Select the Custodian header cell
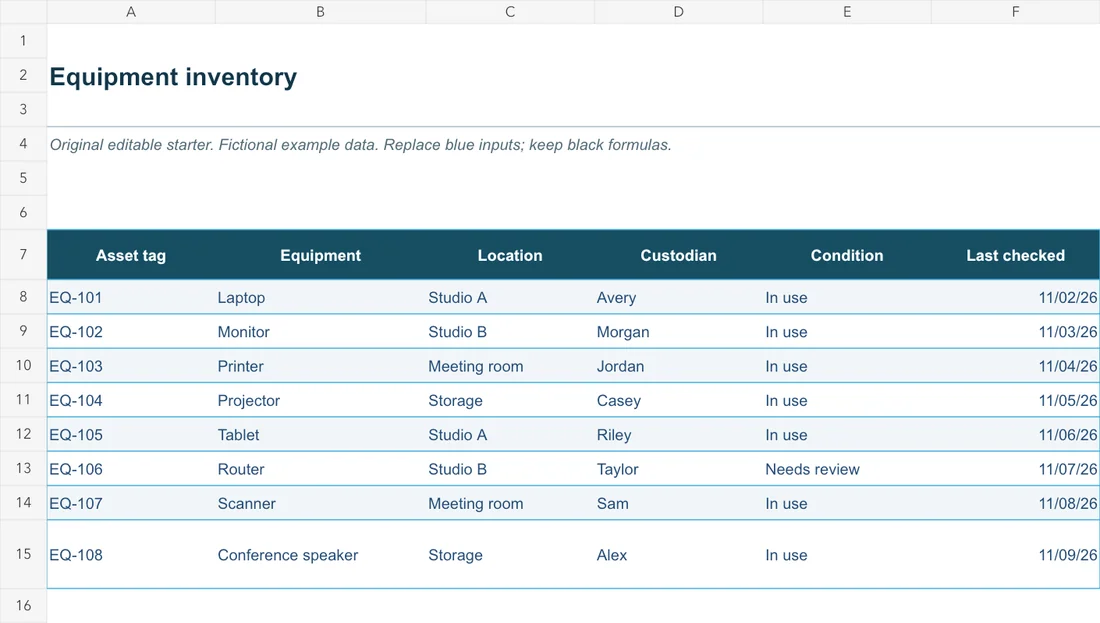 tap(678, 255)
